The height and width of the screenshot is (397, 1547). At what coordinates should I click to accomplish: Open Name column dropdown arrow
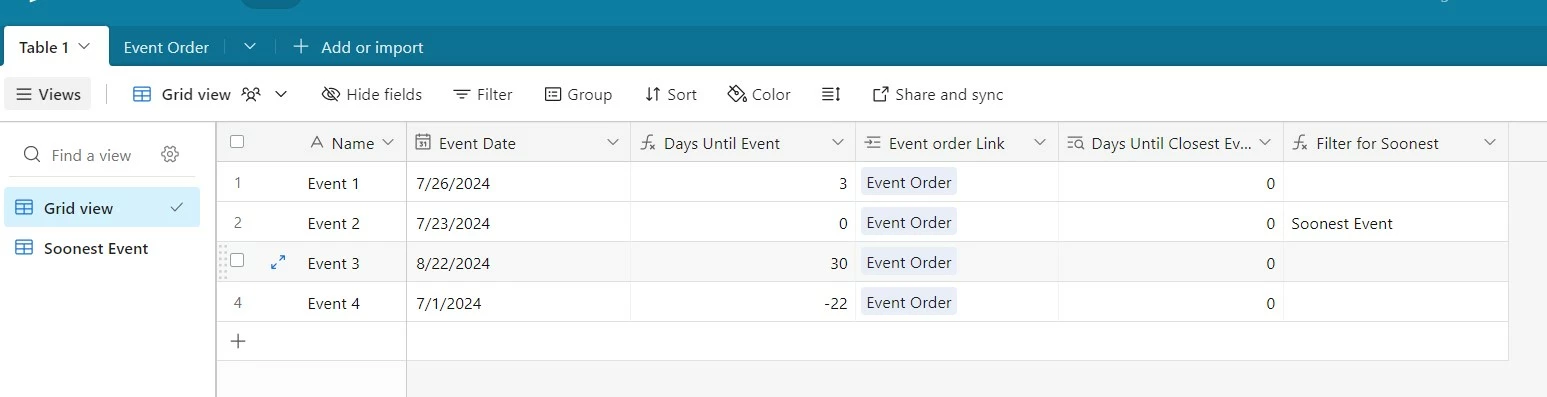[388, 143]
